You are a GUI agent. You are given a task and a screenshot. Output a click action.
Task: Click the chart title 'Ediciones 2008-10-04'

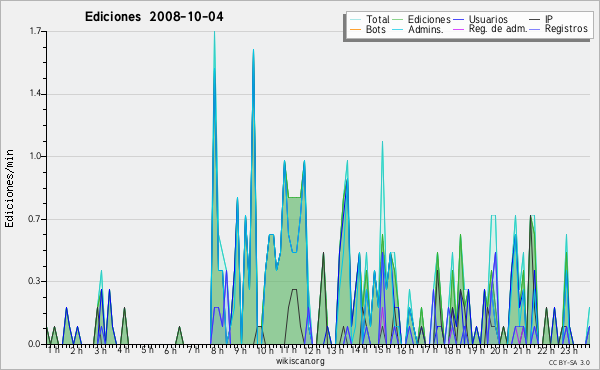click(x=154, y=17)
